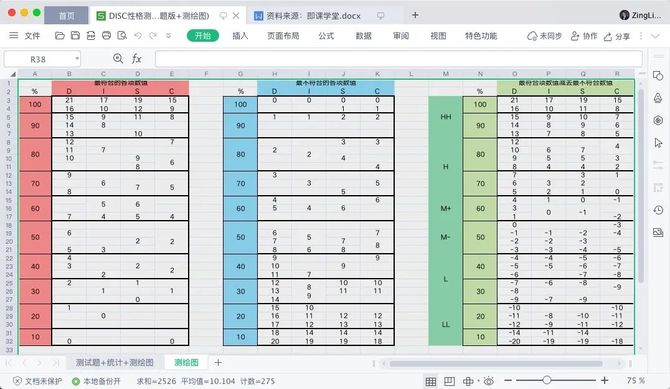670x389 pixels.
Task: Click the zoom out minus button
Action: [508, 380]
